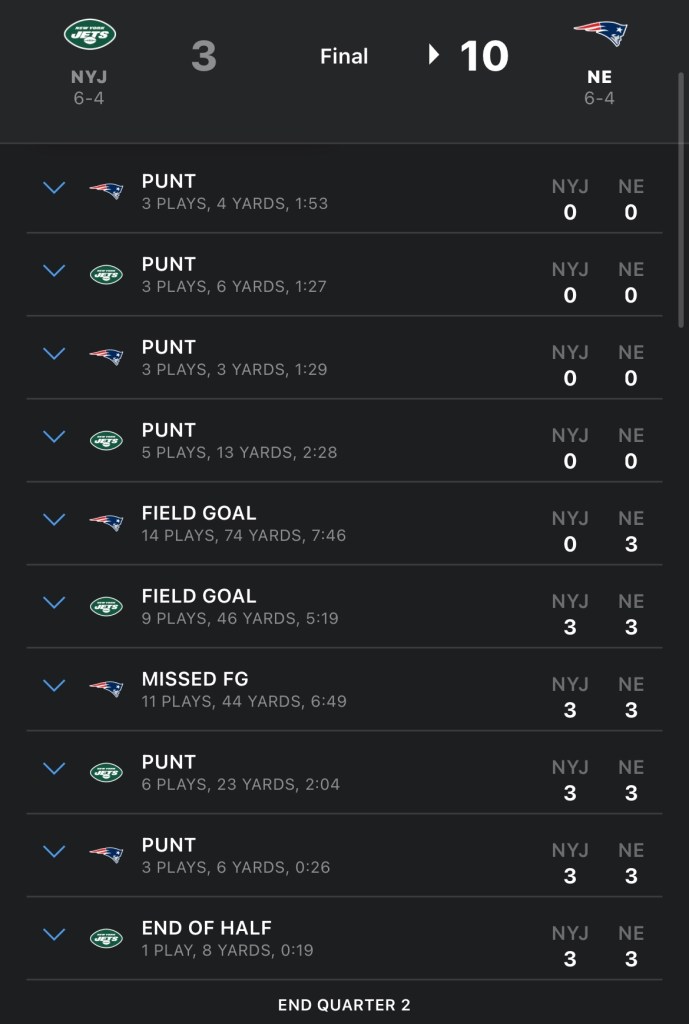Select the NE team abbreviation in header
This screenshot has width=689, height=1024.
pyautogui.click(x=600, y=77)
